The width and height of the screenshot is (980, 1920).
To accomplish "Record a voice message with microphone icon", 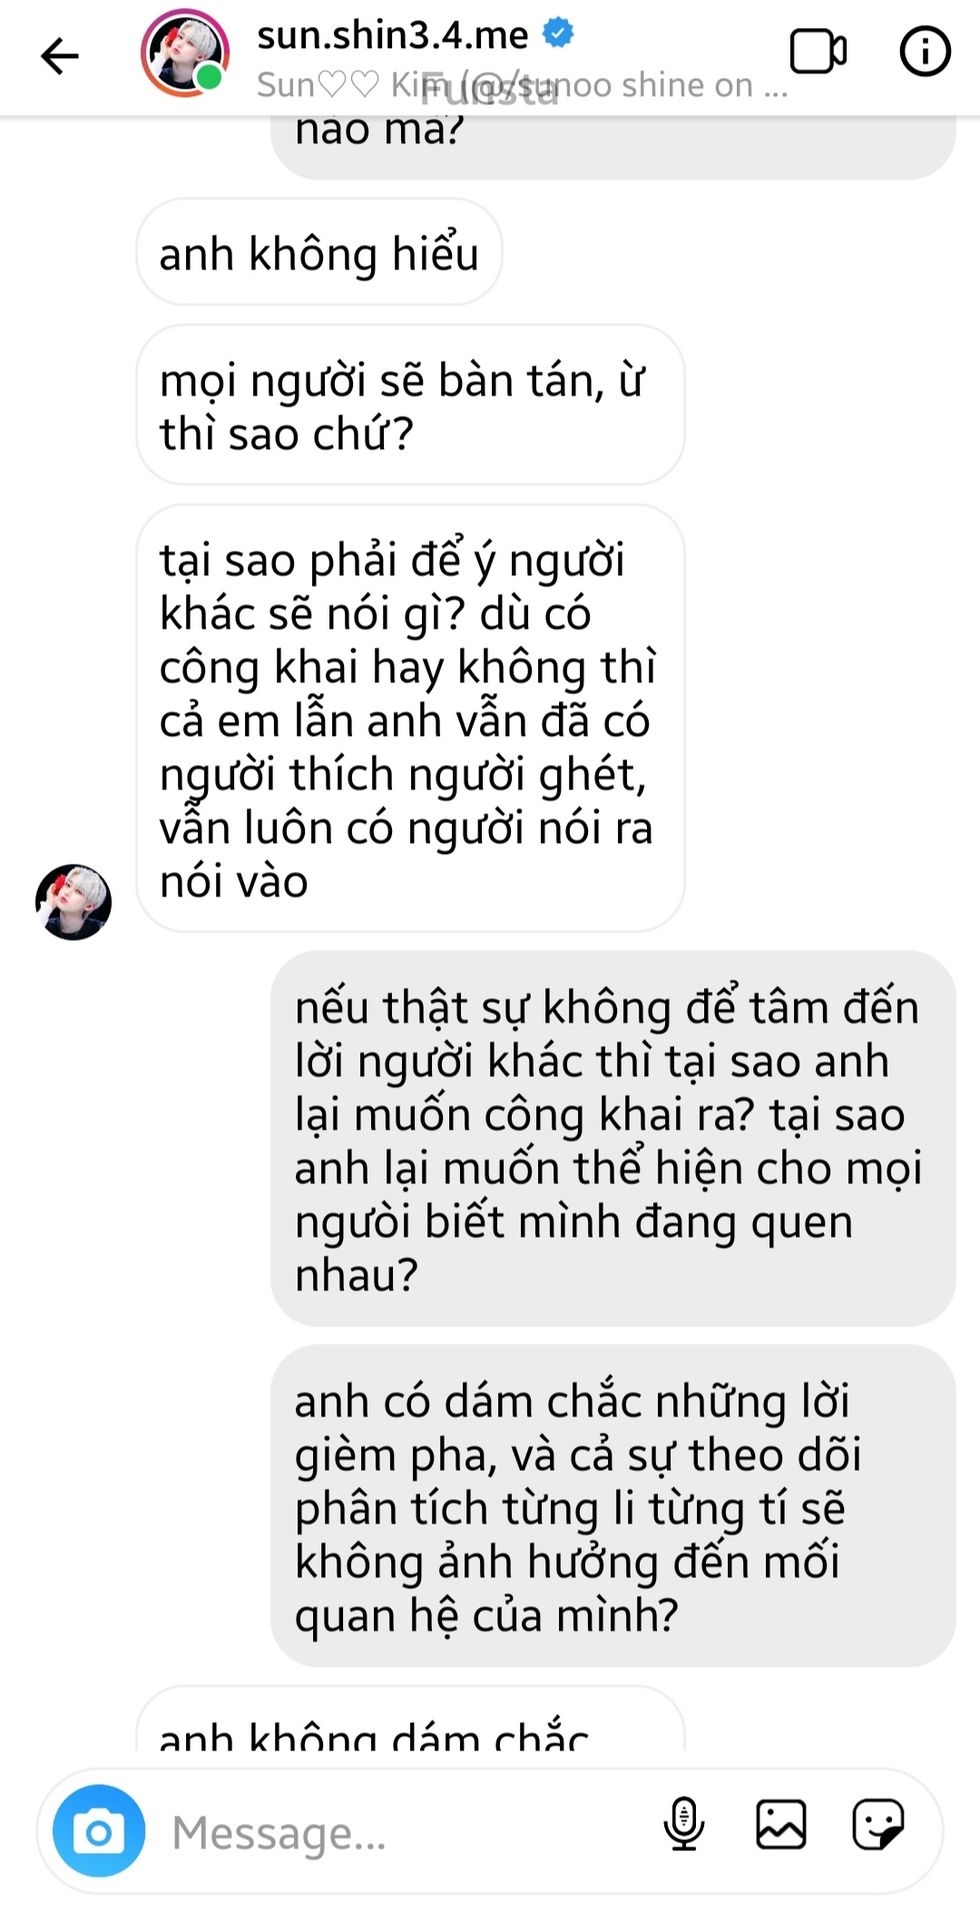I will coord(684,1824).
